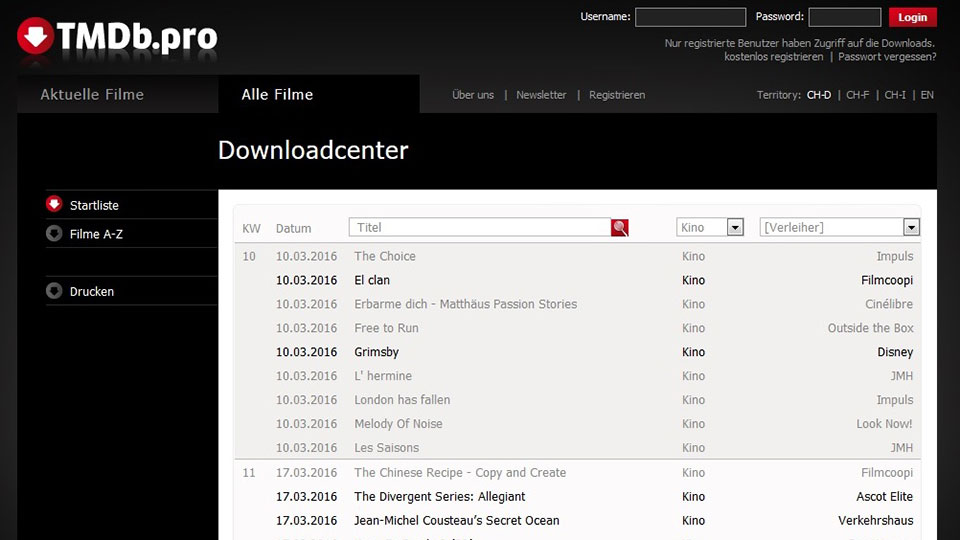Image resolution: width=960 pixels, height=540 pixels.
Task: Click into the Titel search field
Action: (480, 228)
